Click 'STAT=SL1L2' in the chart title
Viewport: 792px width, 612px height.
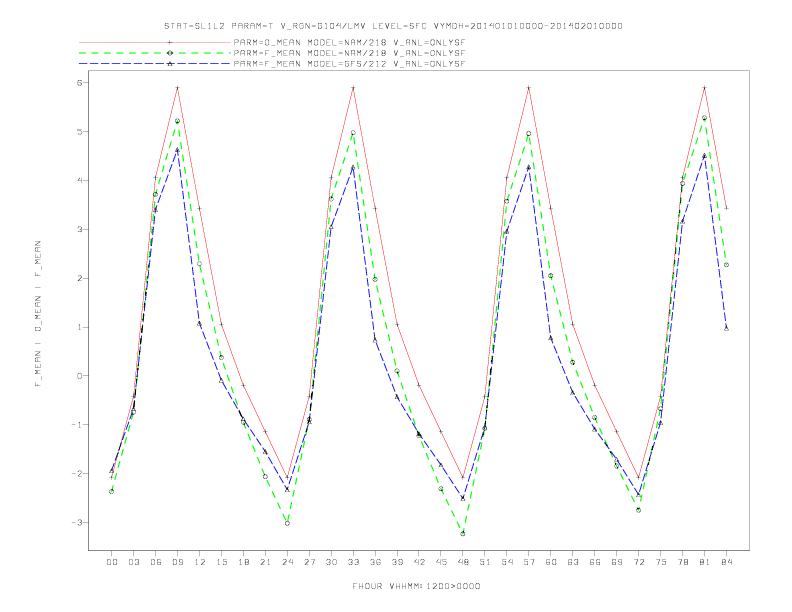[194, 26]
